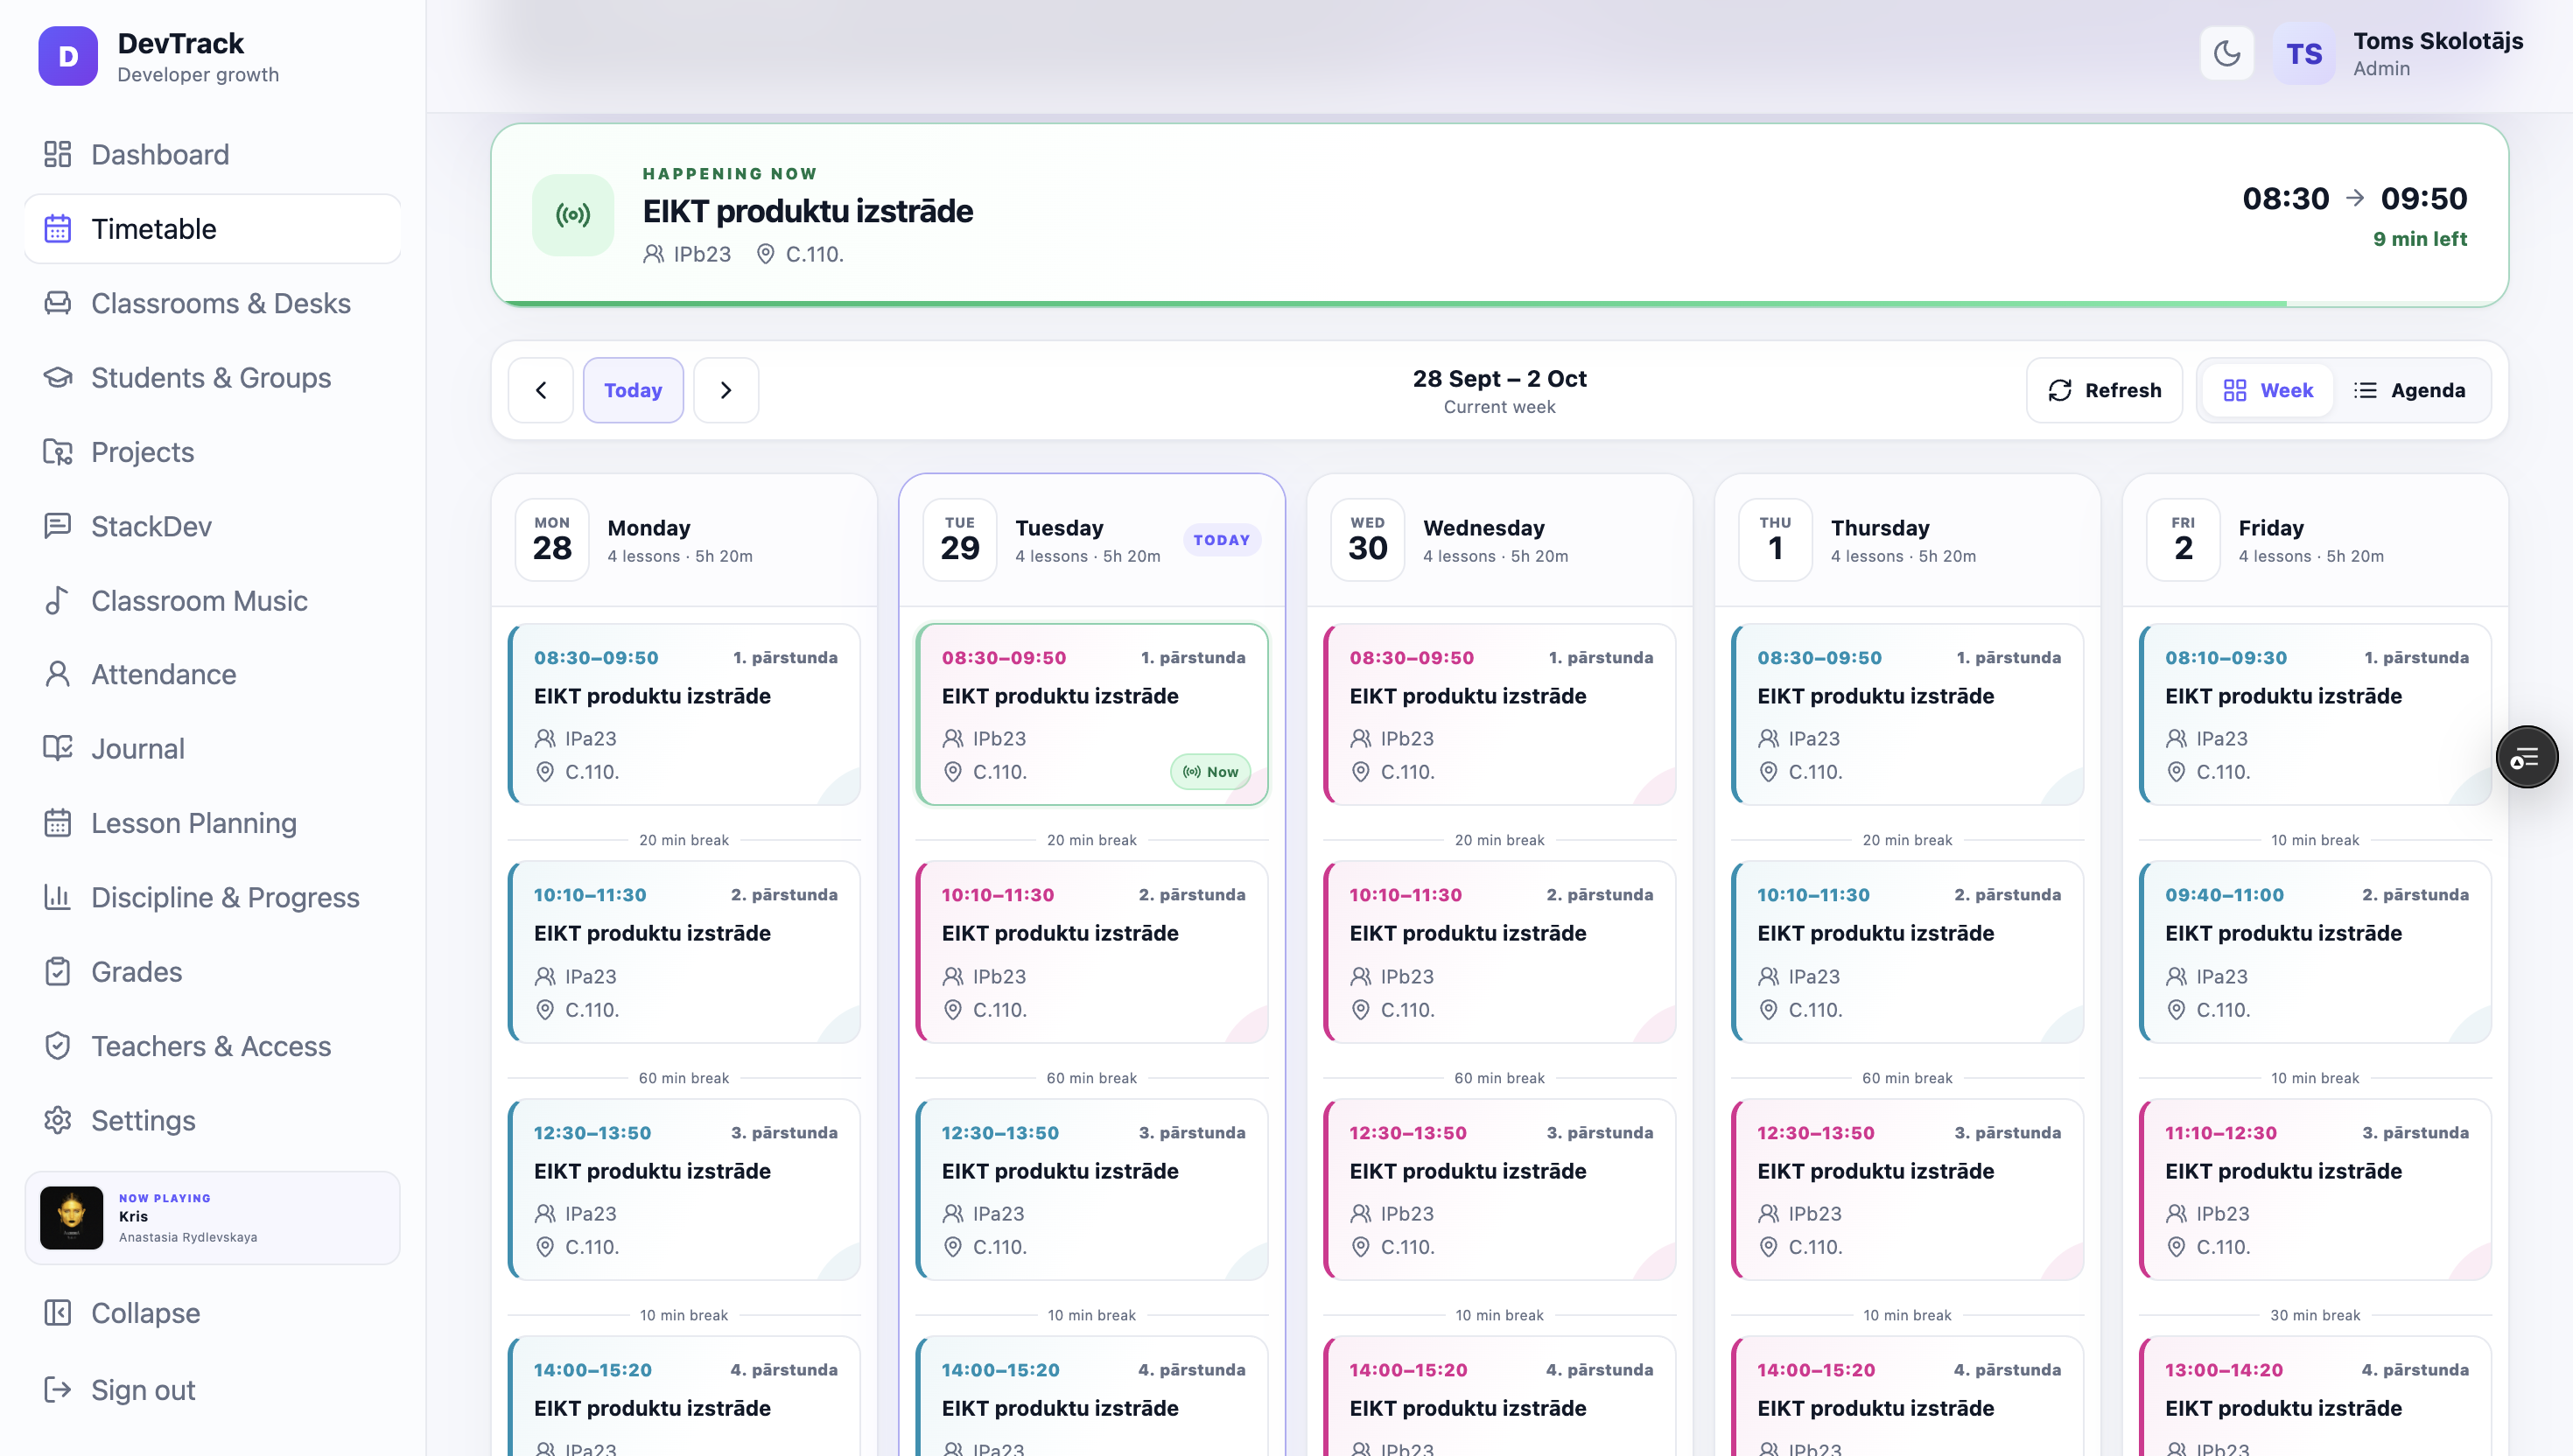Screen dimensions: 2573x1456
Task: Open the Toms Skolotājs user profile
Action: click(x=2399, y=54)
